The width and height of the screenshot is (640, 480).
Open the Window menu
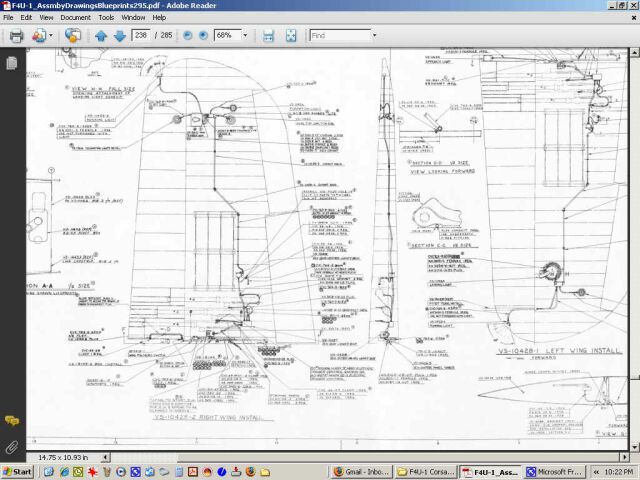[x=133, y=18]
